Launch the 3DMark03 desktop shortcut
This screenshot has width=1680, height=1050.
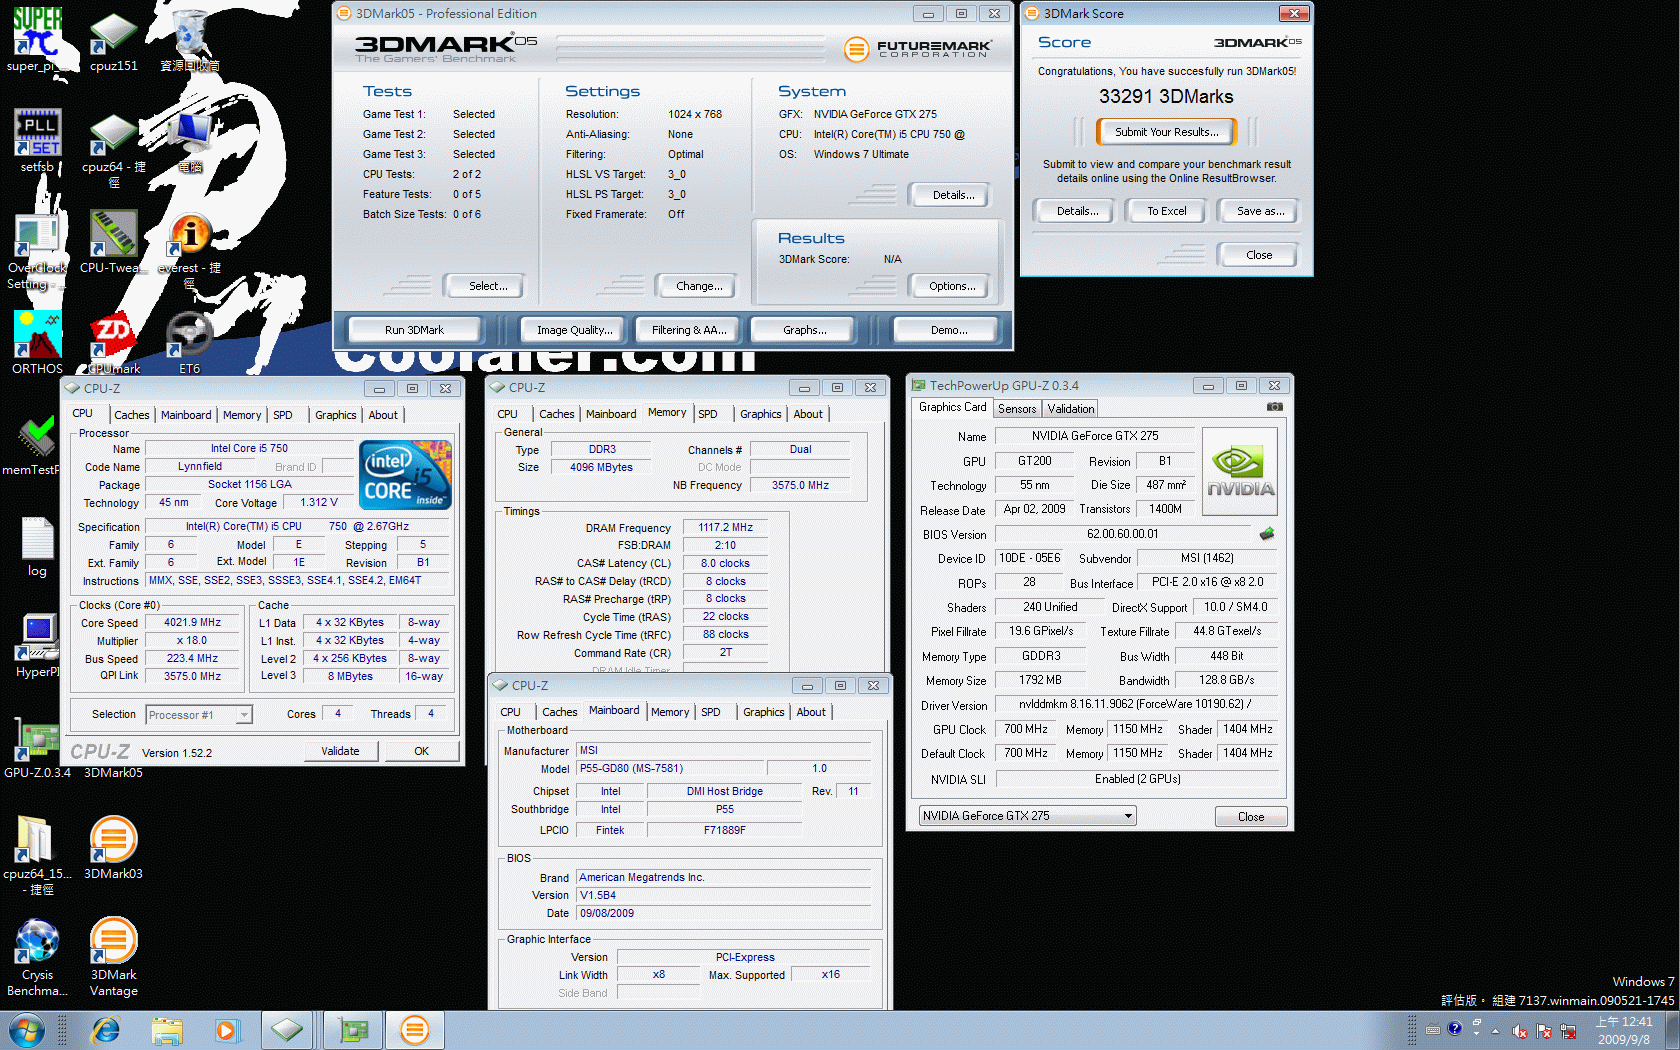113,846
